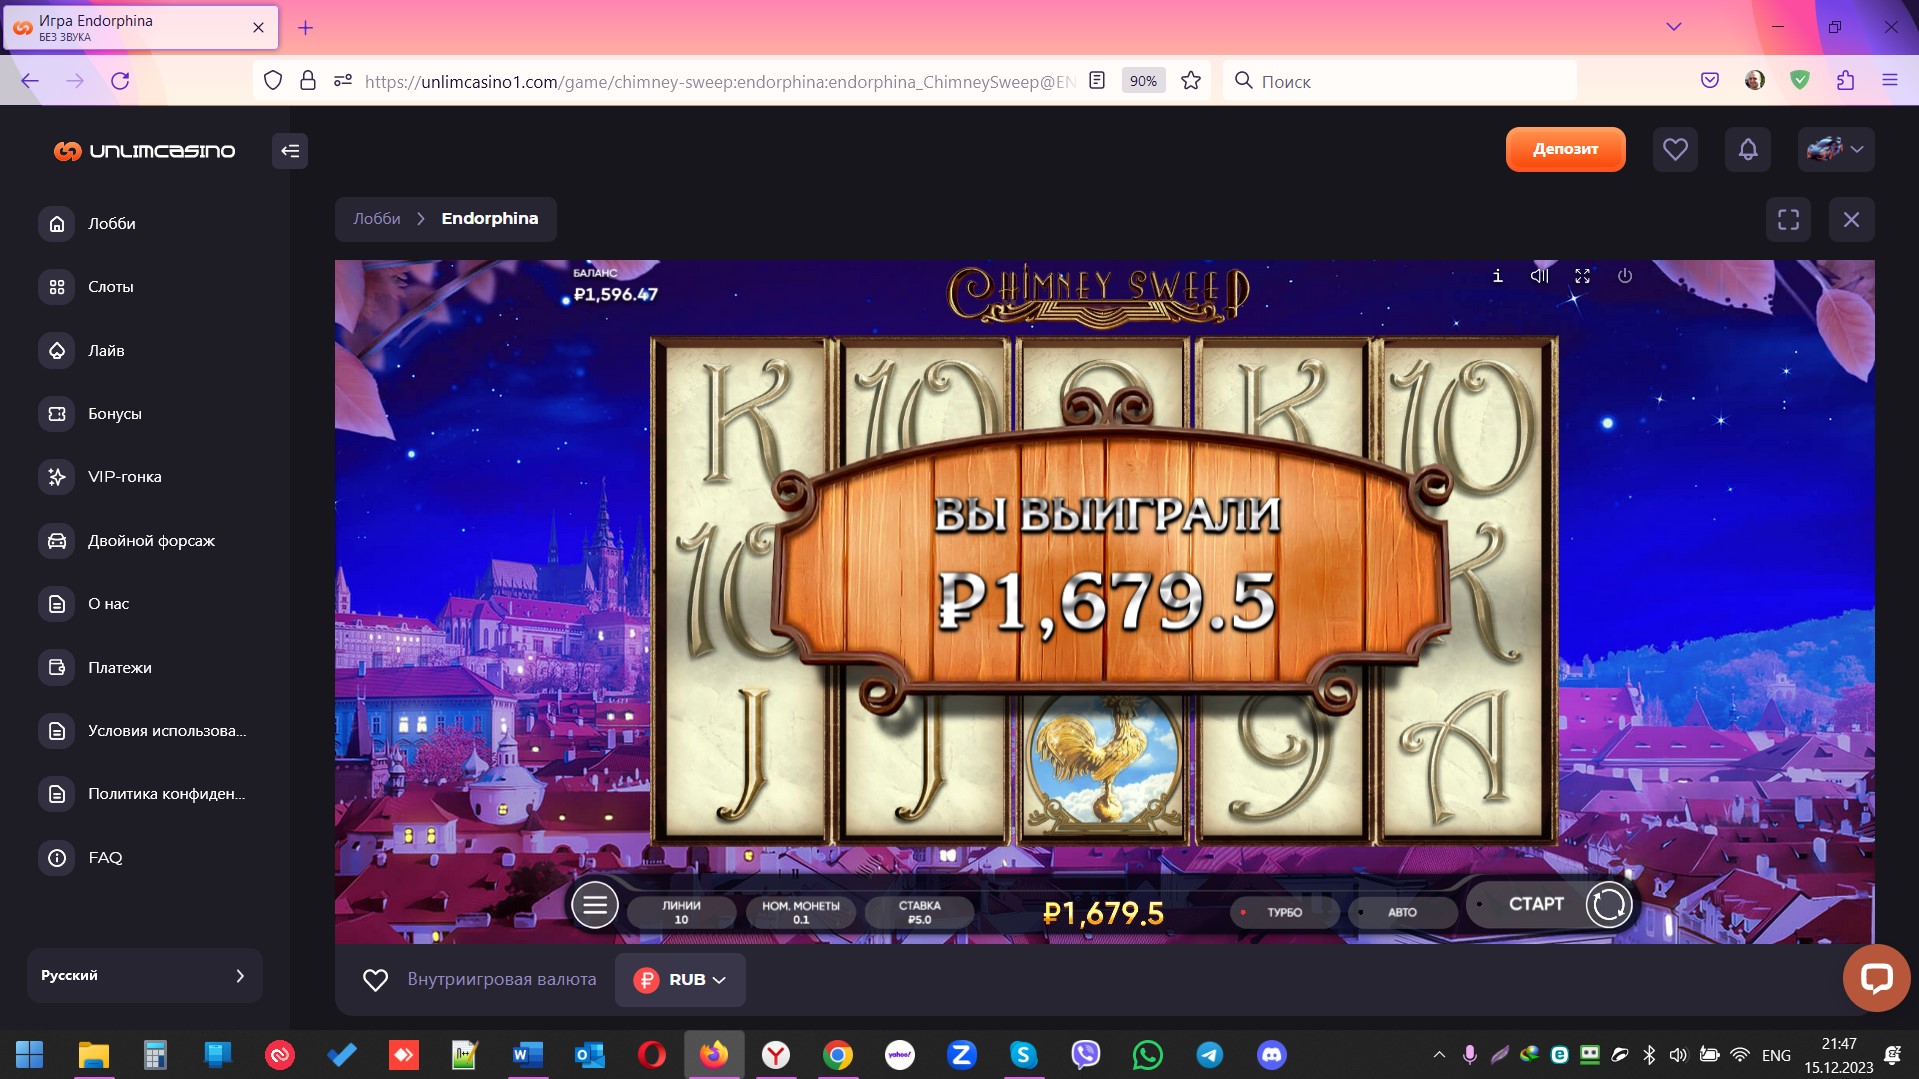The image size is (1919, 1079).
Task: Open Telegram from taskbar
Action: tap(1209, 1055)
